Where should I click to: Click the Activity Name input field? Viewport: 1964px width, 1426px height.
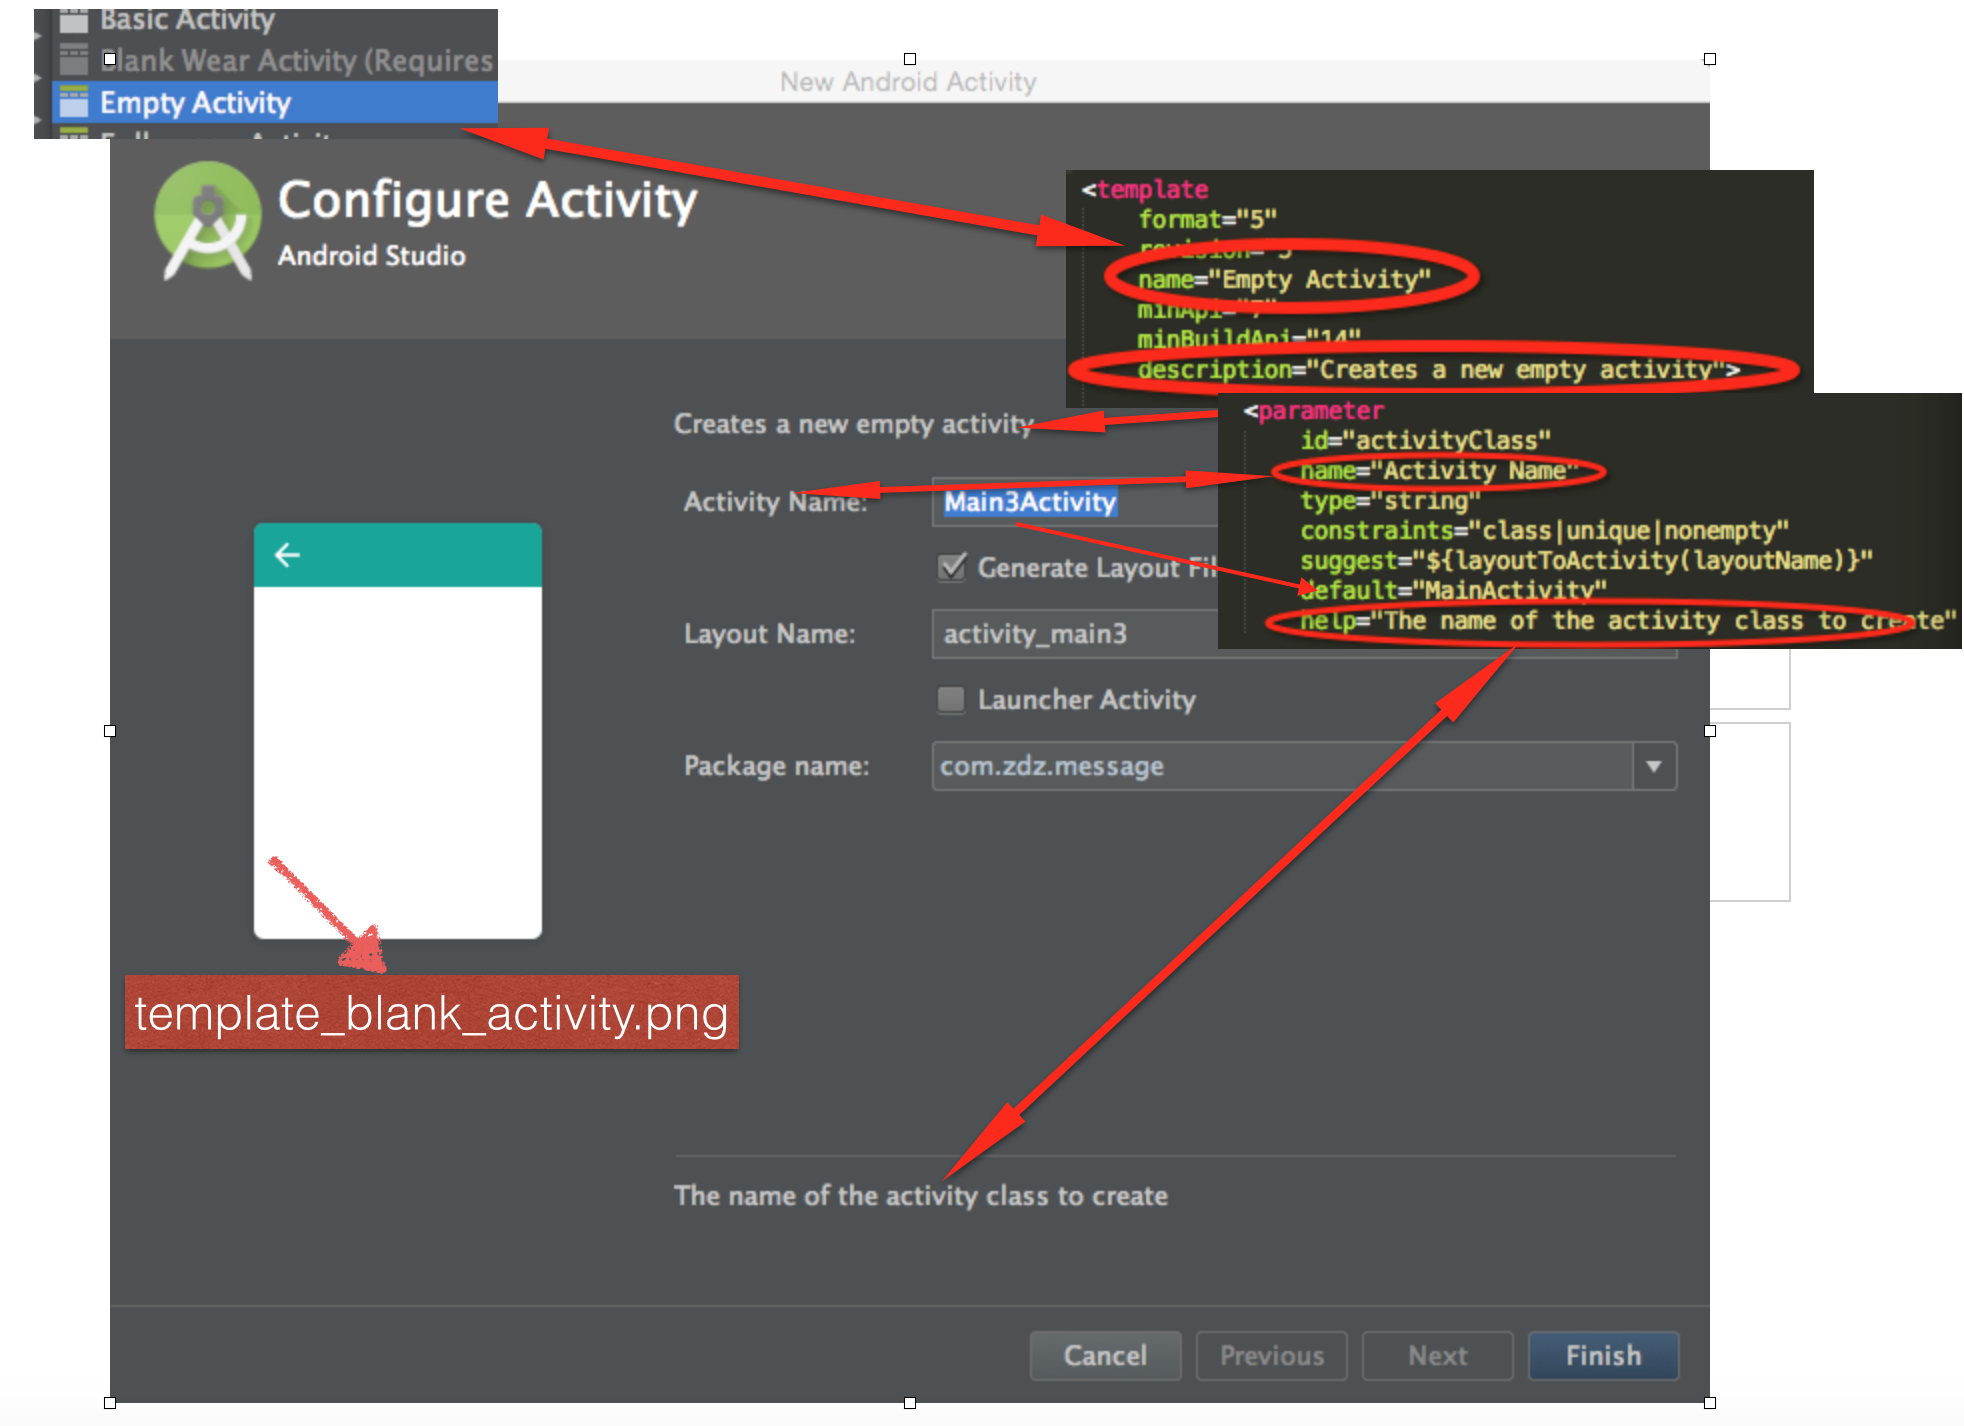[x=1075, y=502]
